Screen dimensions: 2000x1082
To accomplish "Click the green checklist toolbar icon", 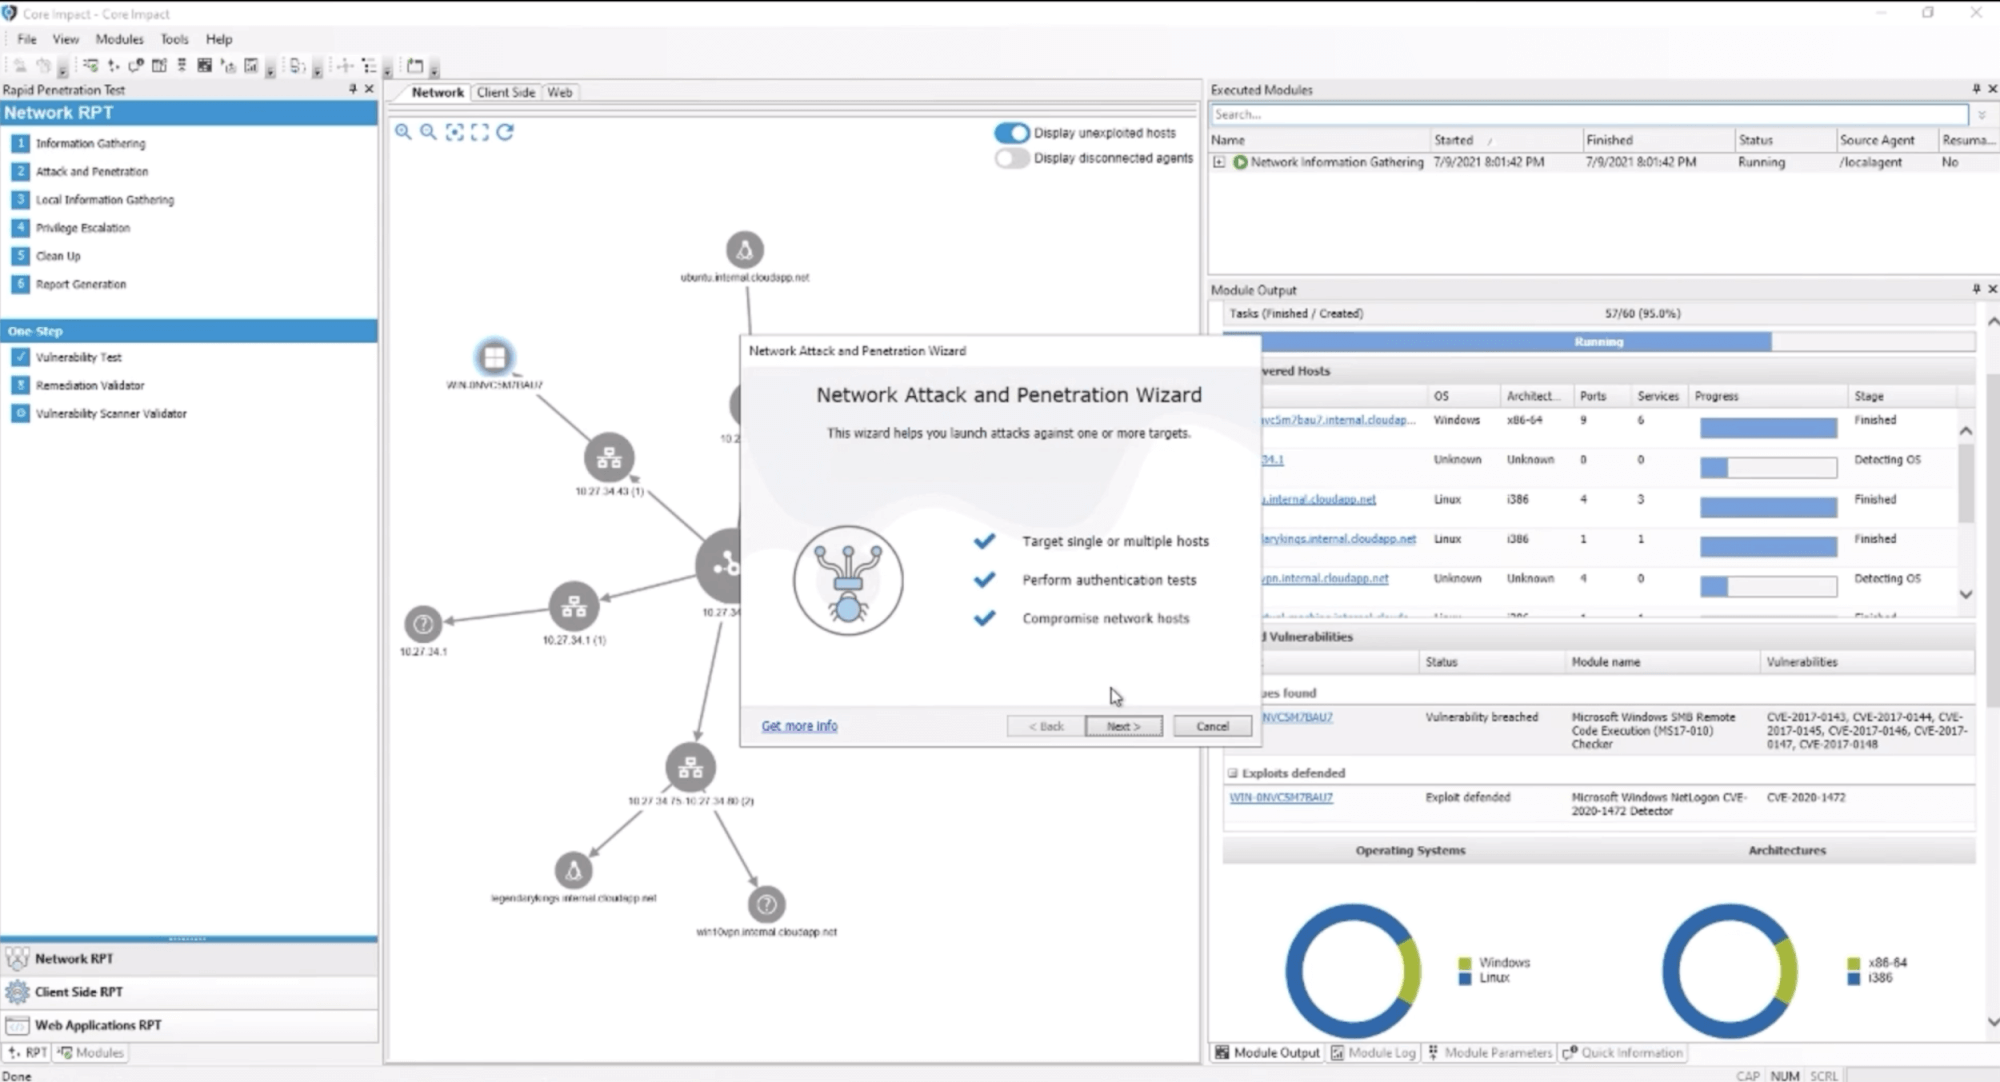I will click(x=91, y=66).
